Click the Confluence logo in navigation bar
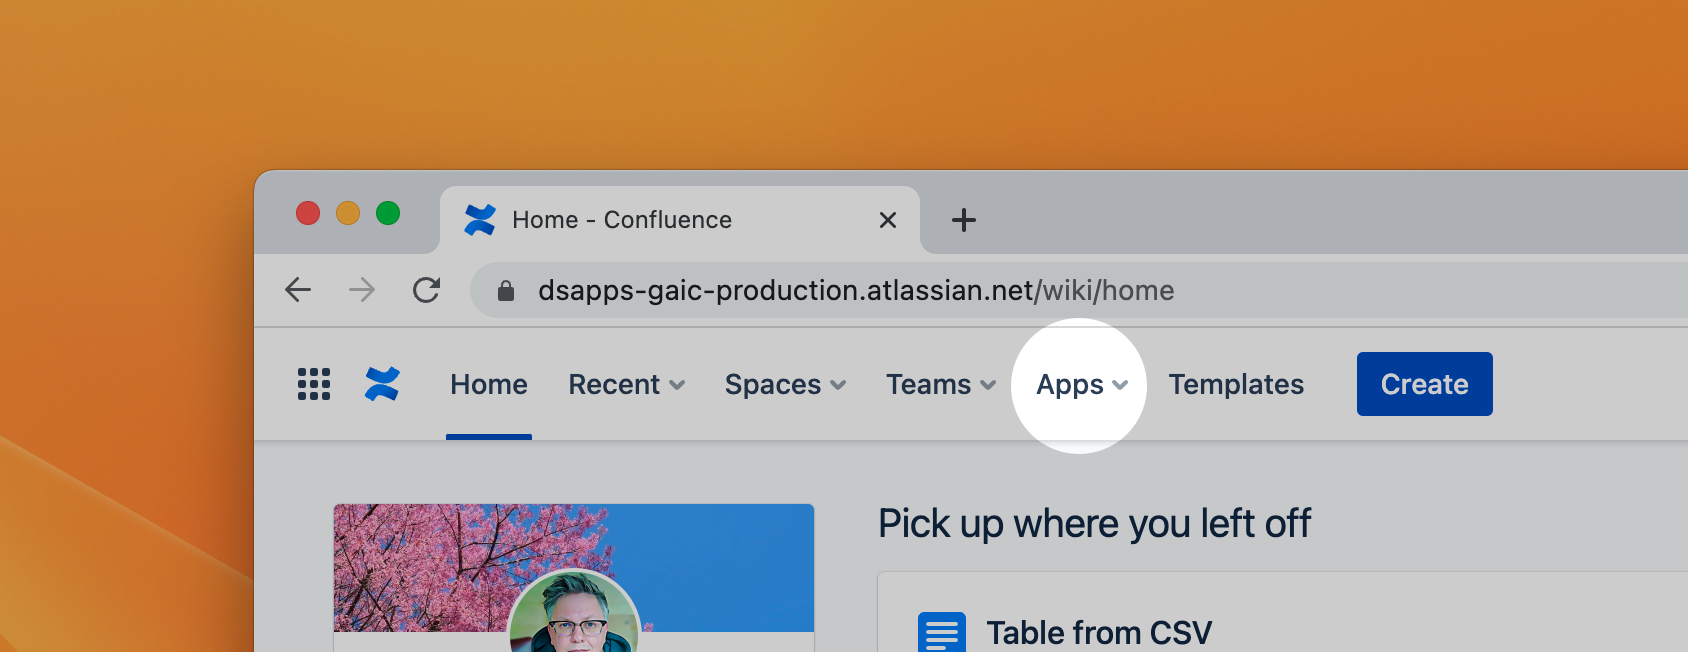The height and width of the screenshot is (652, 1688). click(x=382, y=384)
